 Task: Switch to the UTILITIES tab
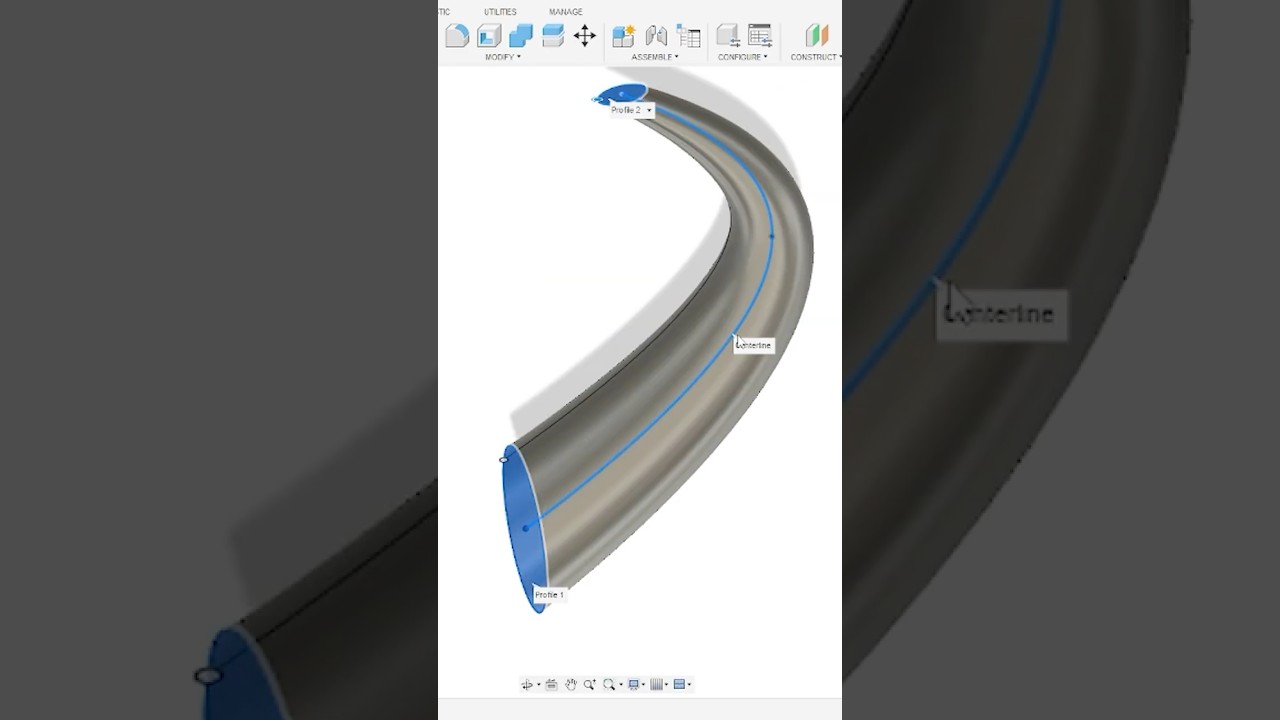(x=500, y=12)
